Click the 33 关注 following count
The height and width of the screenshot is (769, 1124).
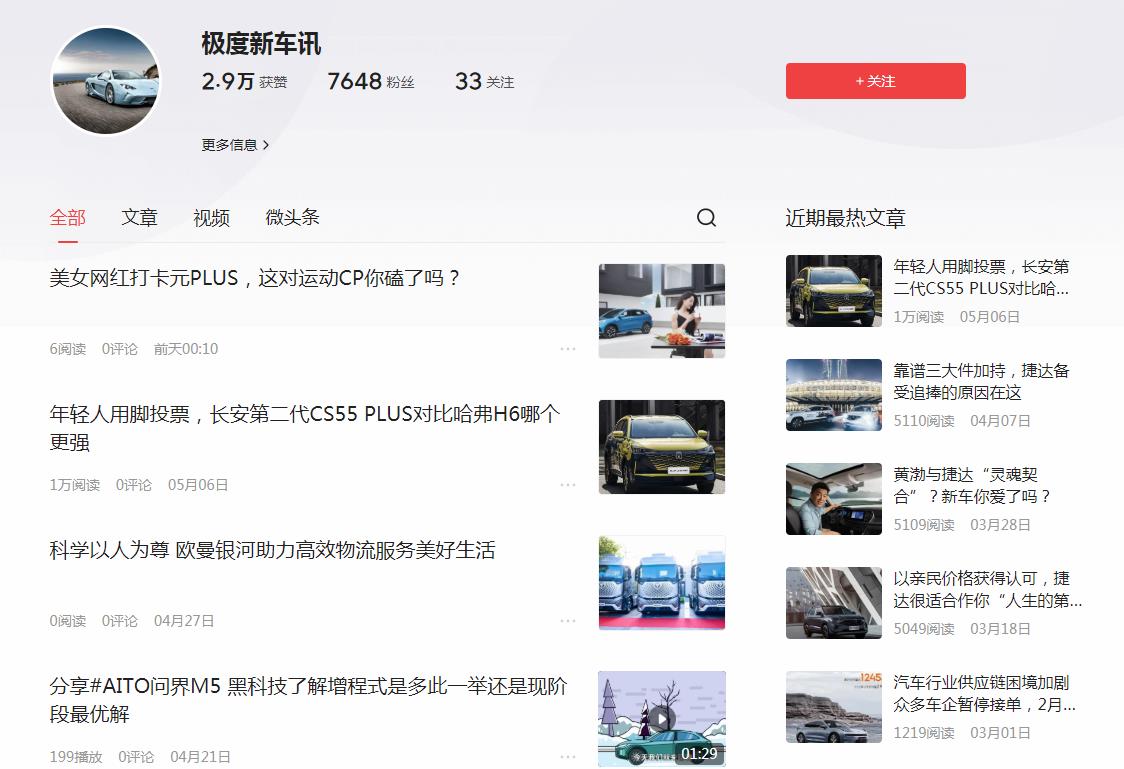[485, 82]
